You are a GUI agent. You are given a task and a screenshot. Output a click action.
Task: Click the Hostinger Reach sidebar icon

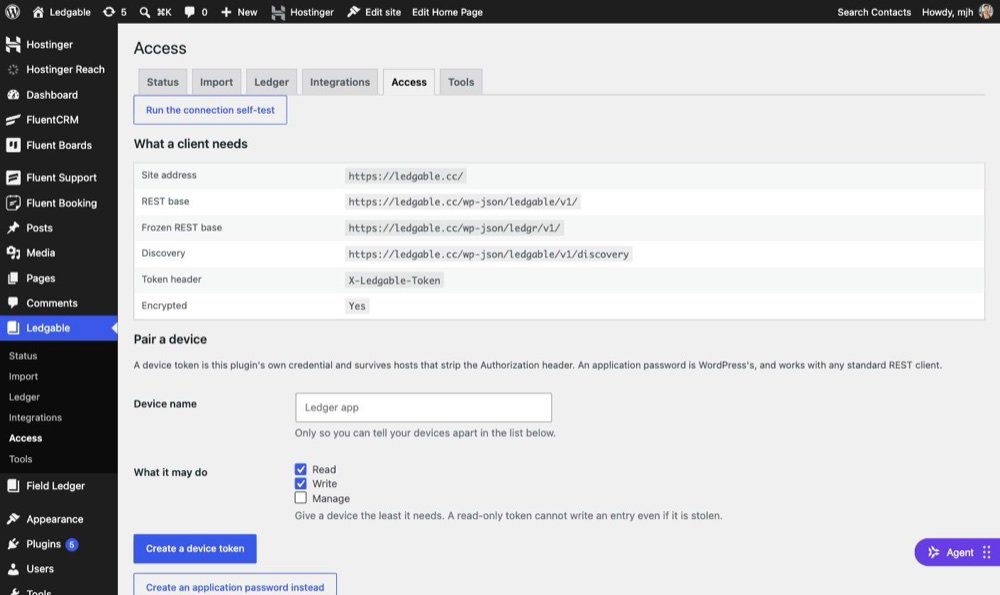(x=13, y=70)
